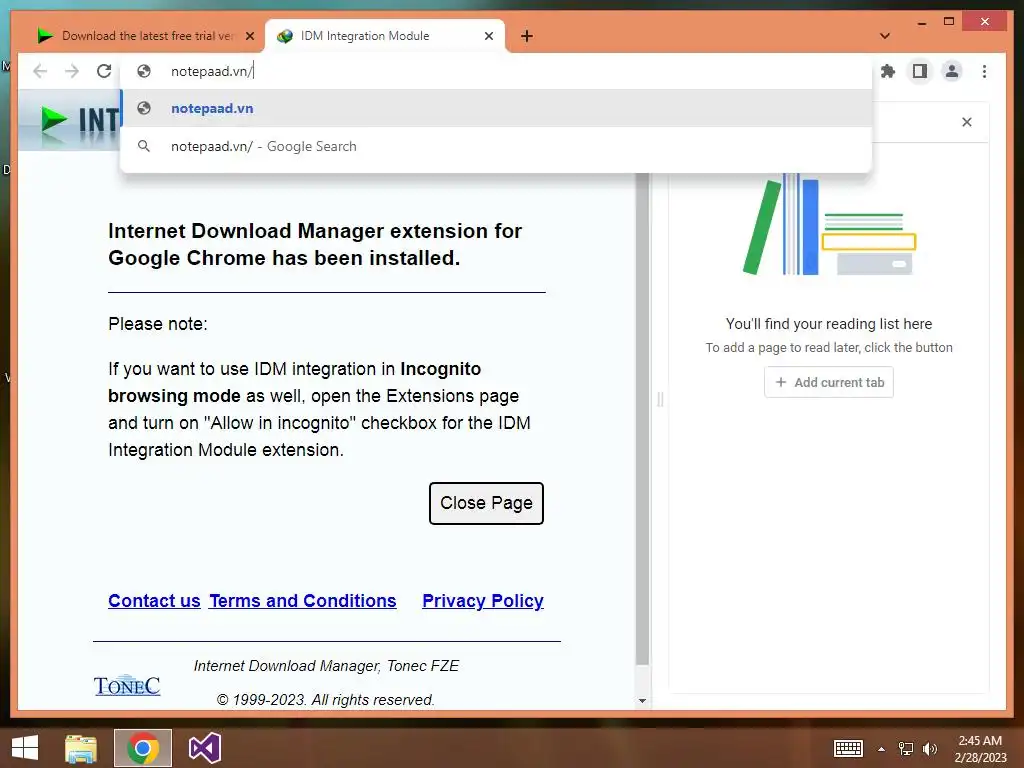The height and width of the screenshot is (768, 1024).
Task: Click the 'You'll find your reading list here' text
Action: click(x=829, y=324)
